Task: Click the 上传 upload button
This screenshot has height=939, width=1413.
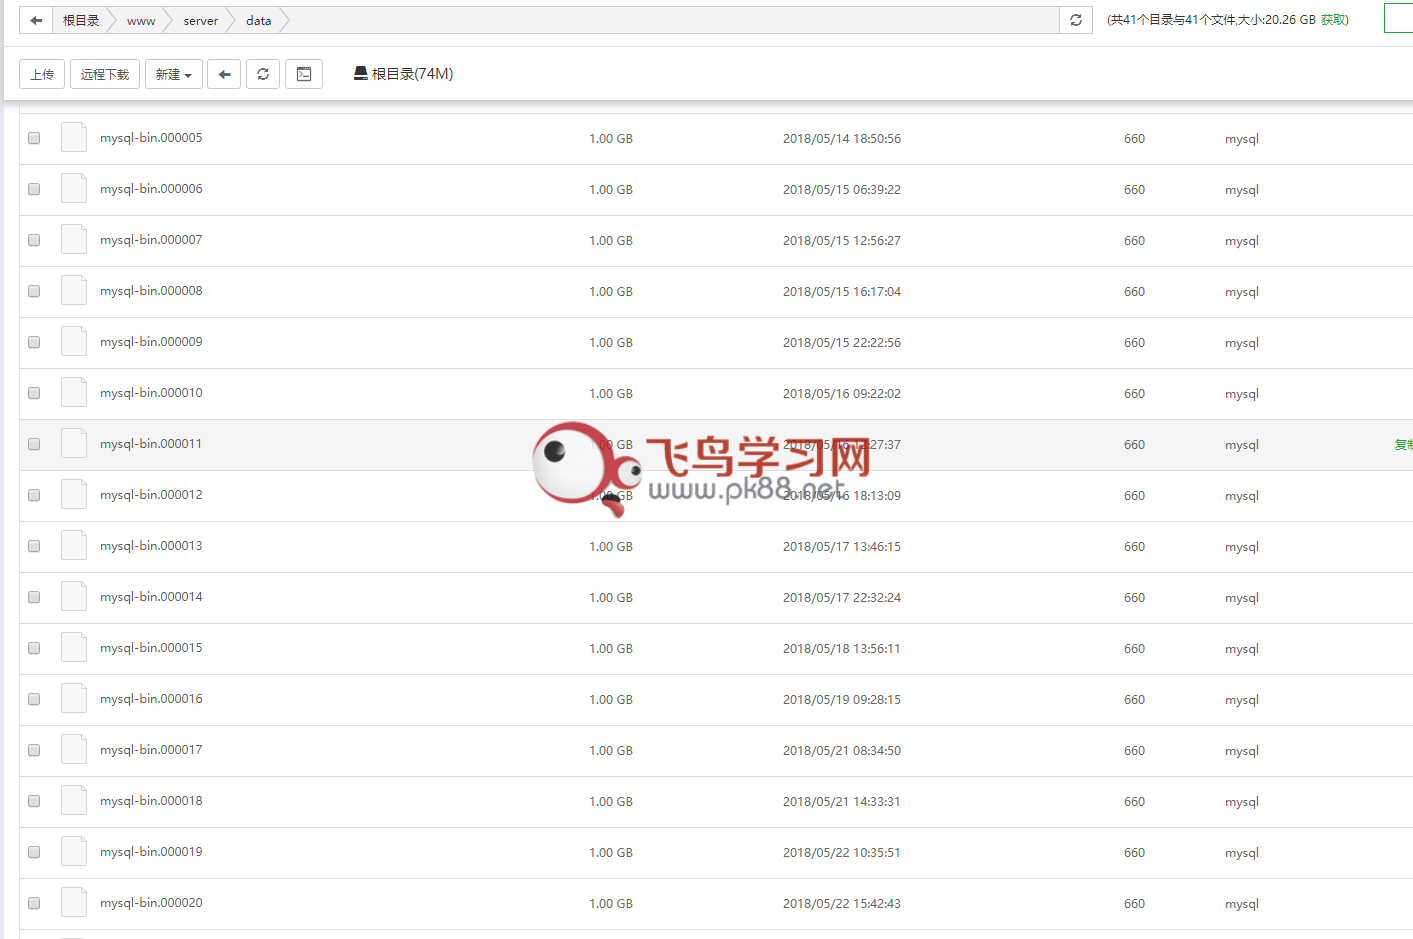Action: click(42, 74)
